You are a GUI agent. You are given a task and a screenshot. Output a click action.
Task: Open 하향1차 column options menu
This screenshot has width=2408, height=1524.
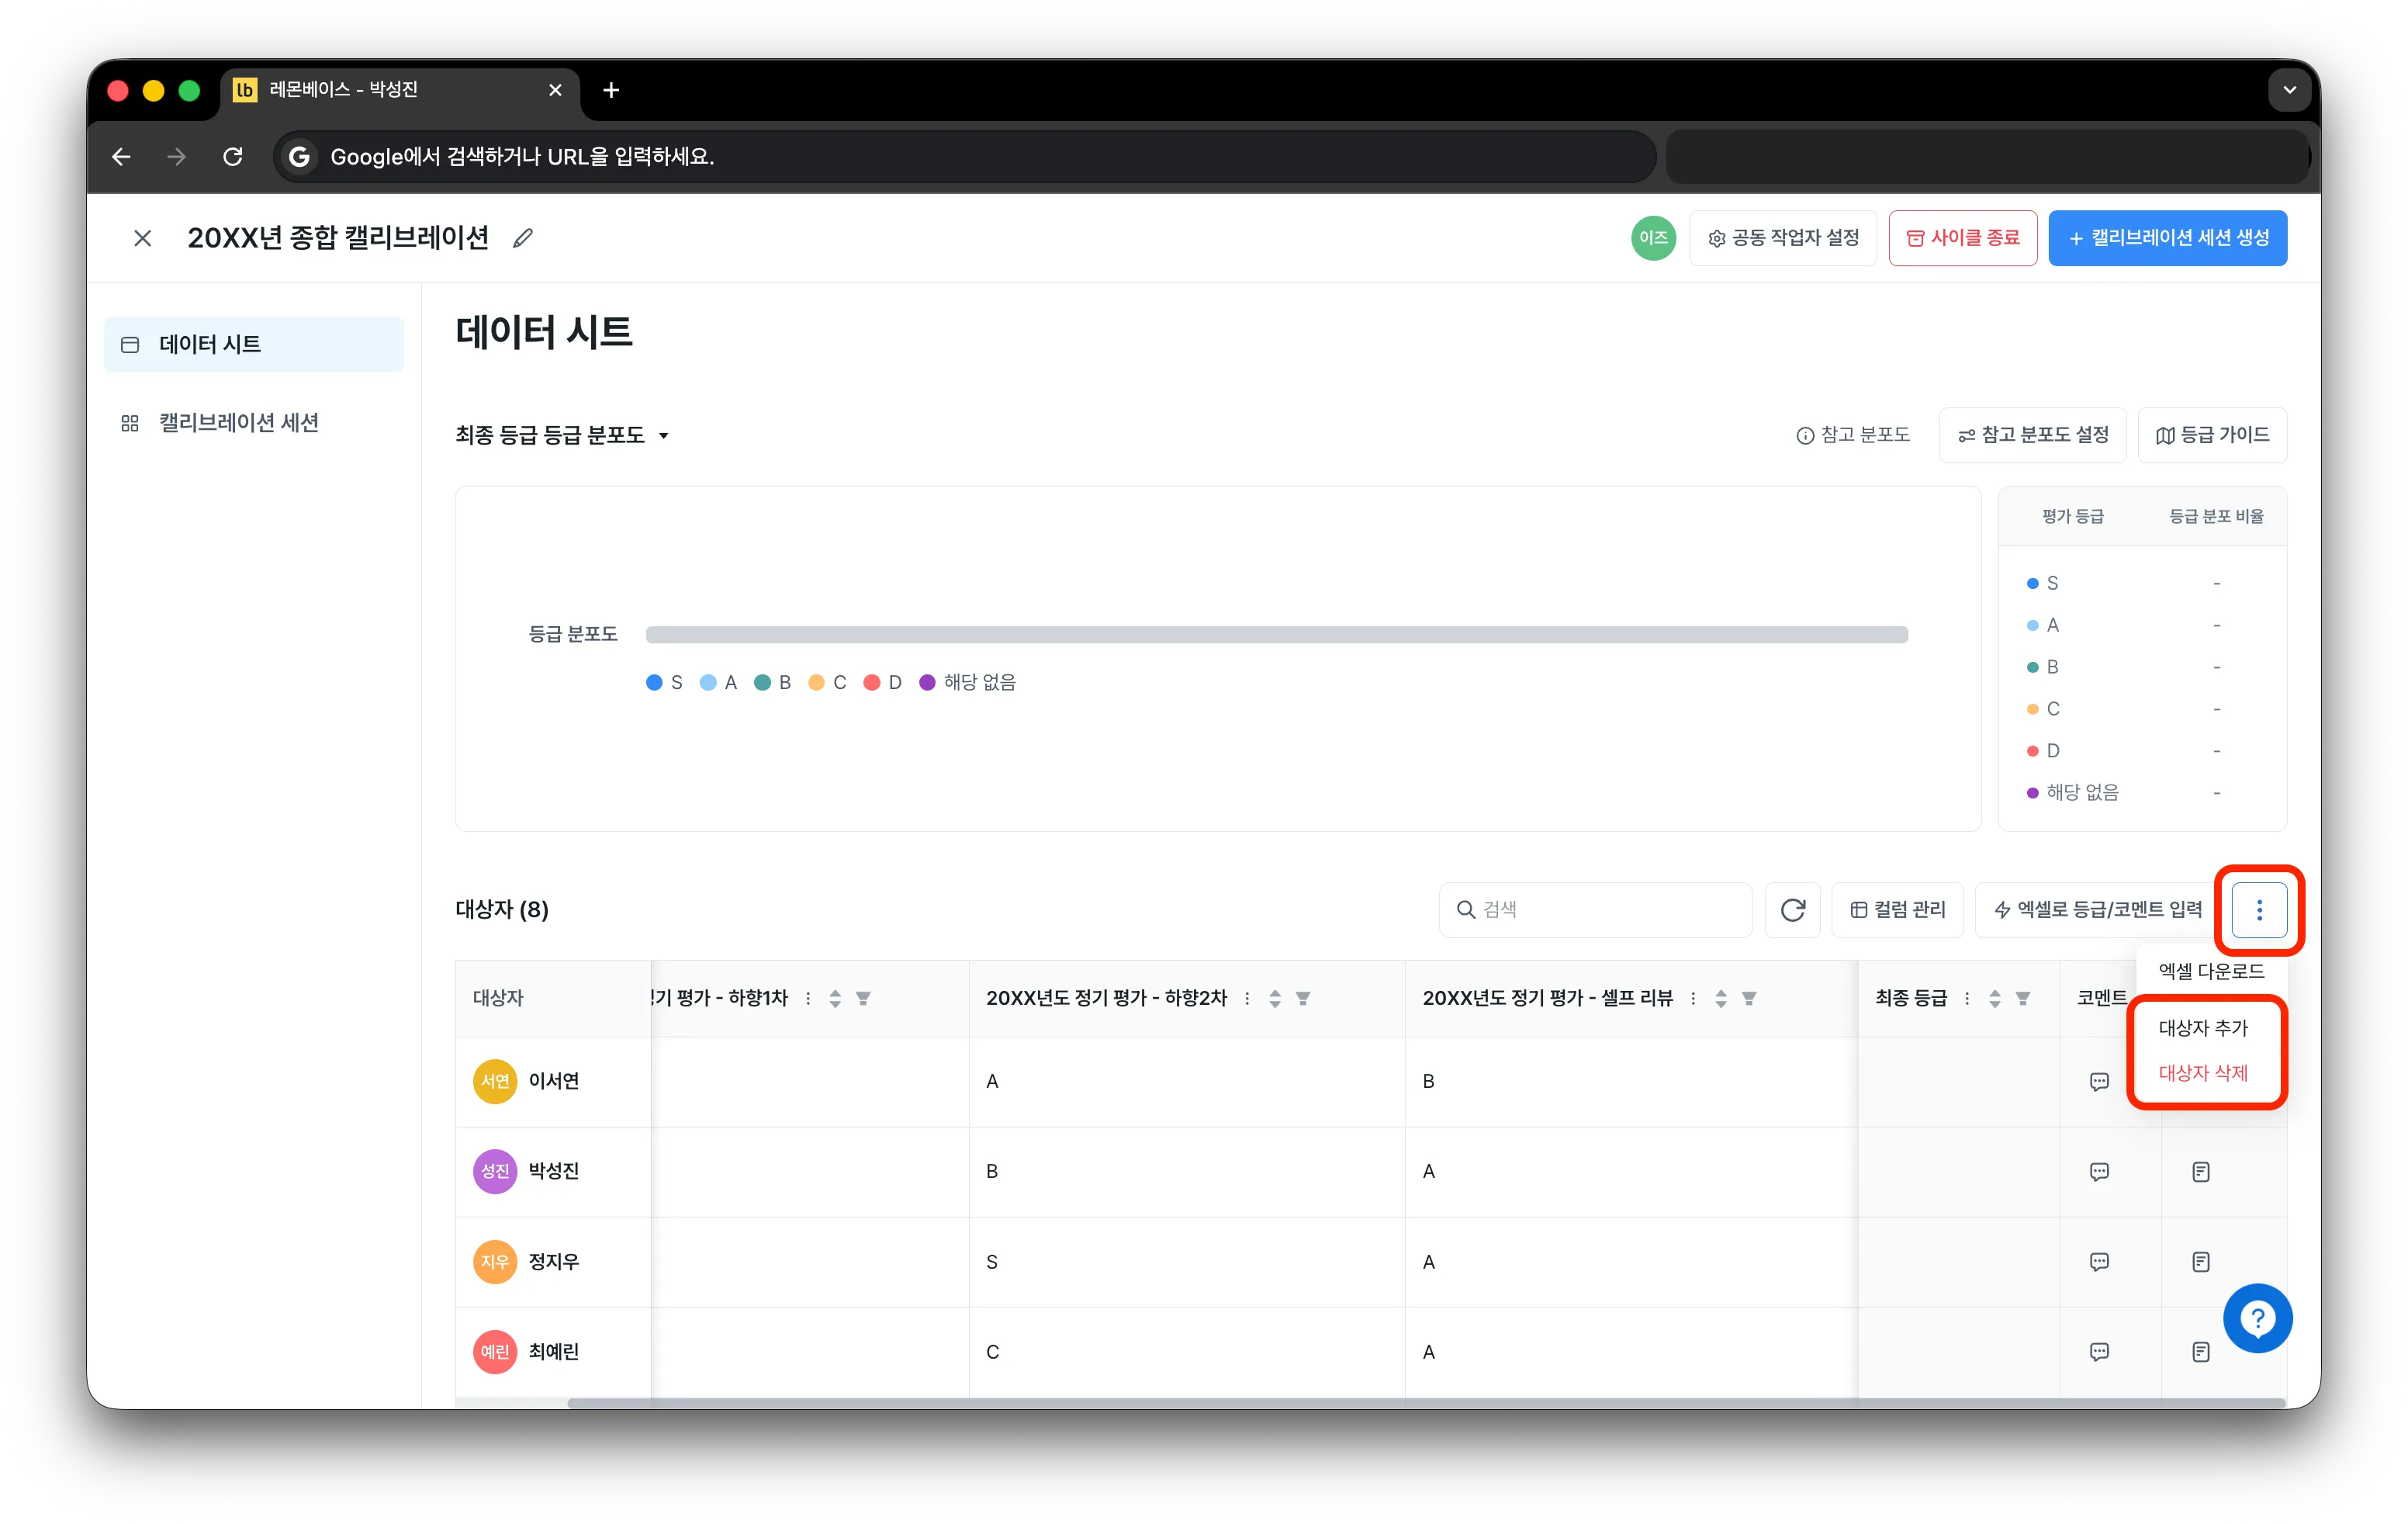pos(808,998)
